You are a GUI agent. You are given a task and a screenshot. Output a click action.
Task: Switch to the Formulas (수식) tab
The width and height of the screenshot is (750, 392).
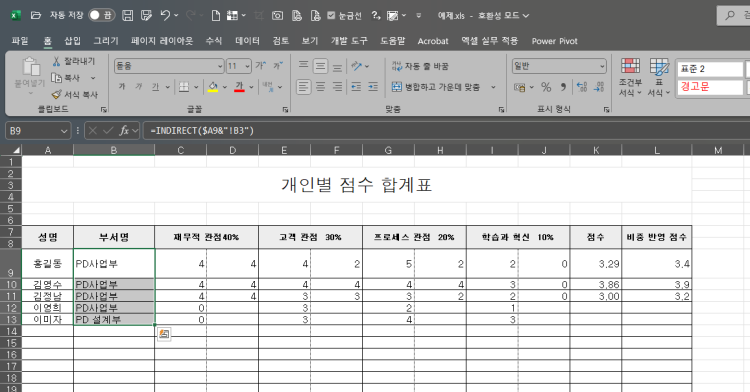tap(213, 41)
